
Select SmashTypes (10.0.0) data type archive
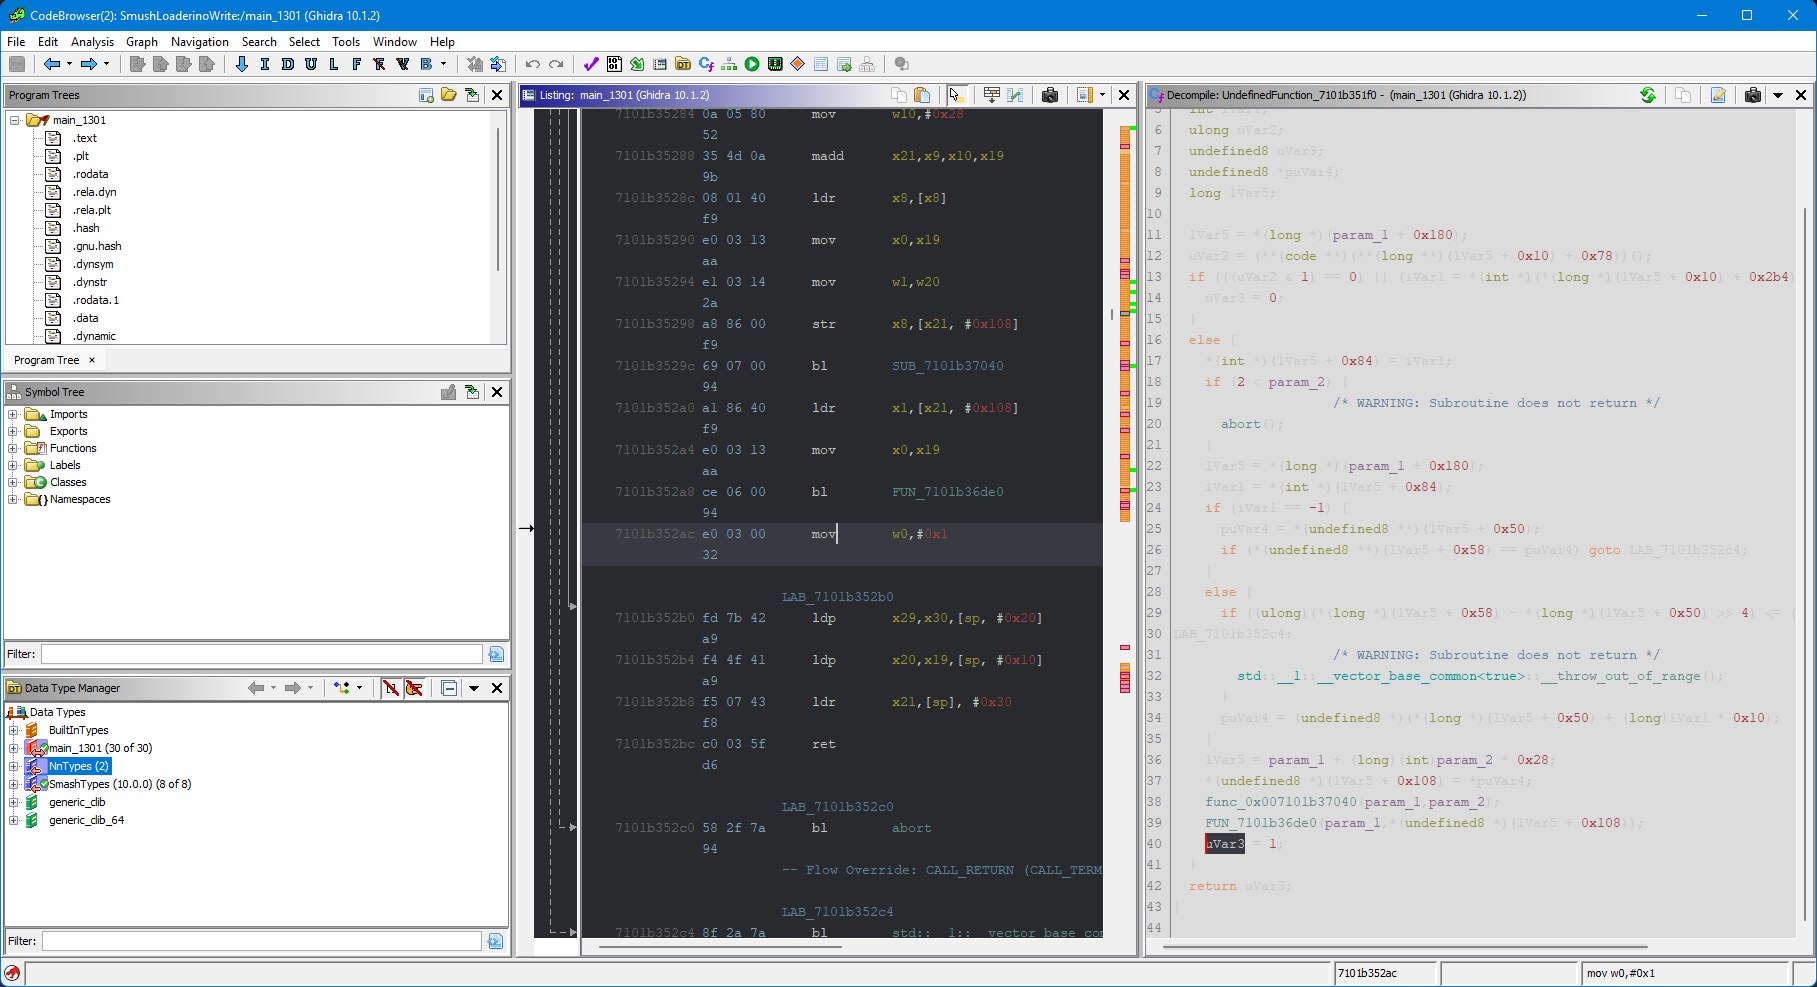click(x=120, y=784)
